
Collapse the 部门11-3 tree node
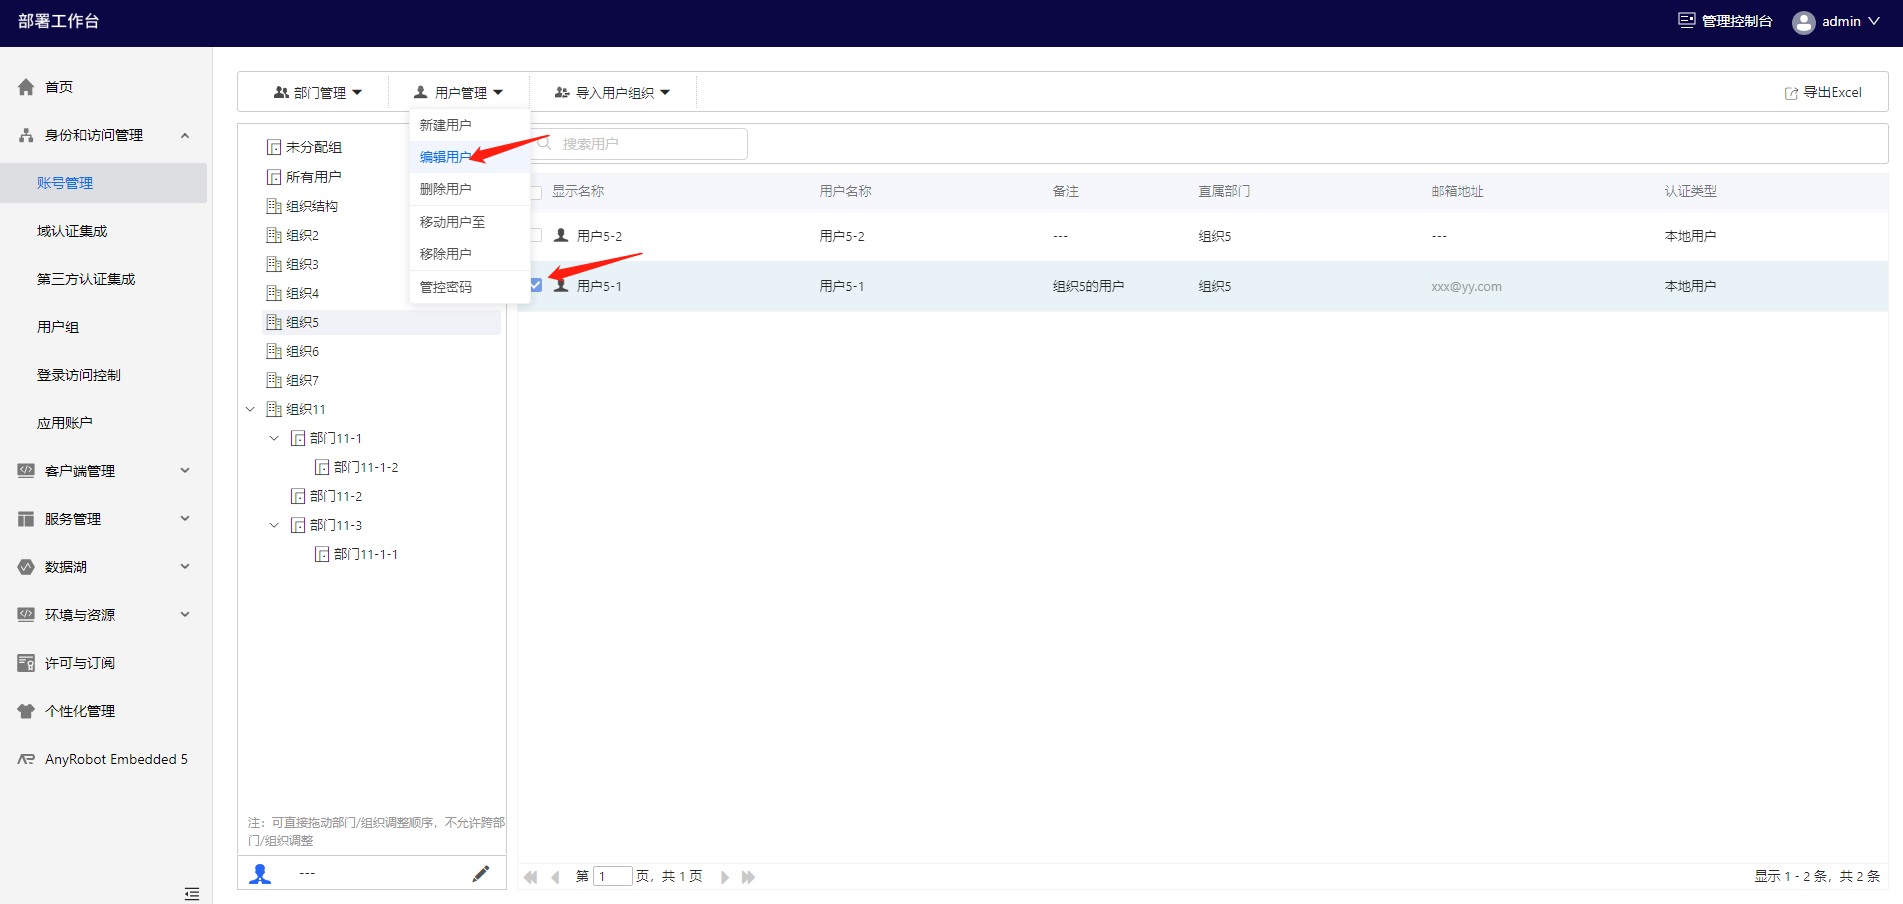click(x=274, y=525)
